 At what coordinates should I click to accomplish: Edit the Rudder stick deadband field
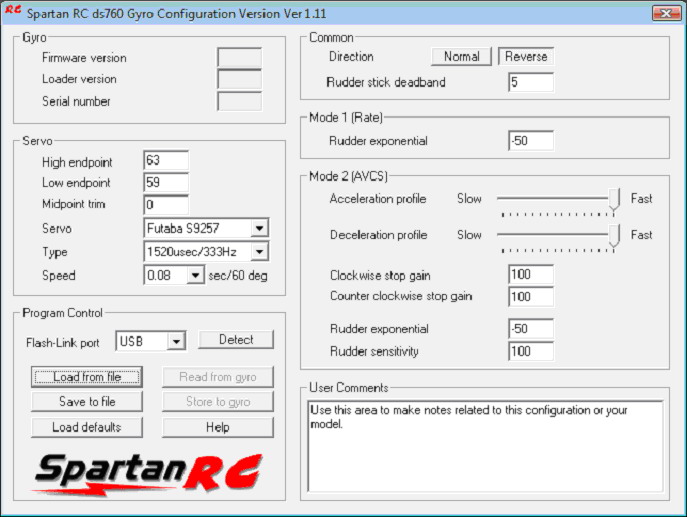[x=531, y=82]
